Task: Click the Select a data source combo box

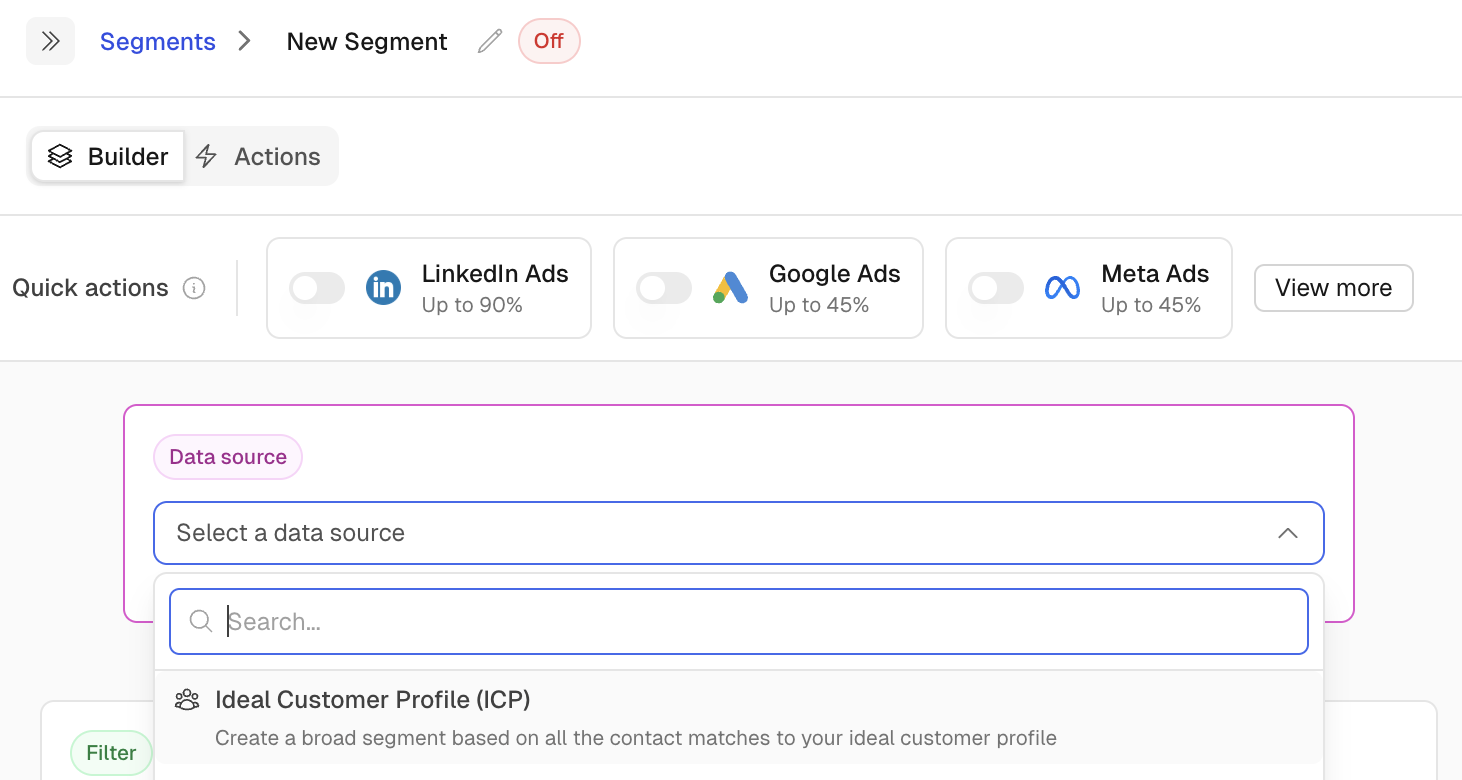Action: point(700,533)
